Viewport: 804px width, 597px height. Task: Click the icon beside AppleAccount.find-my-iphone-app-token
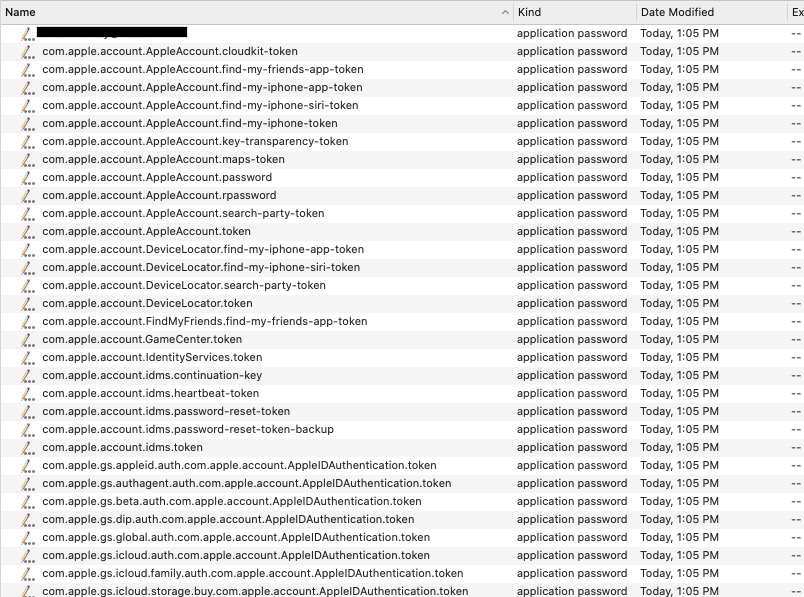point(28,87)
